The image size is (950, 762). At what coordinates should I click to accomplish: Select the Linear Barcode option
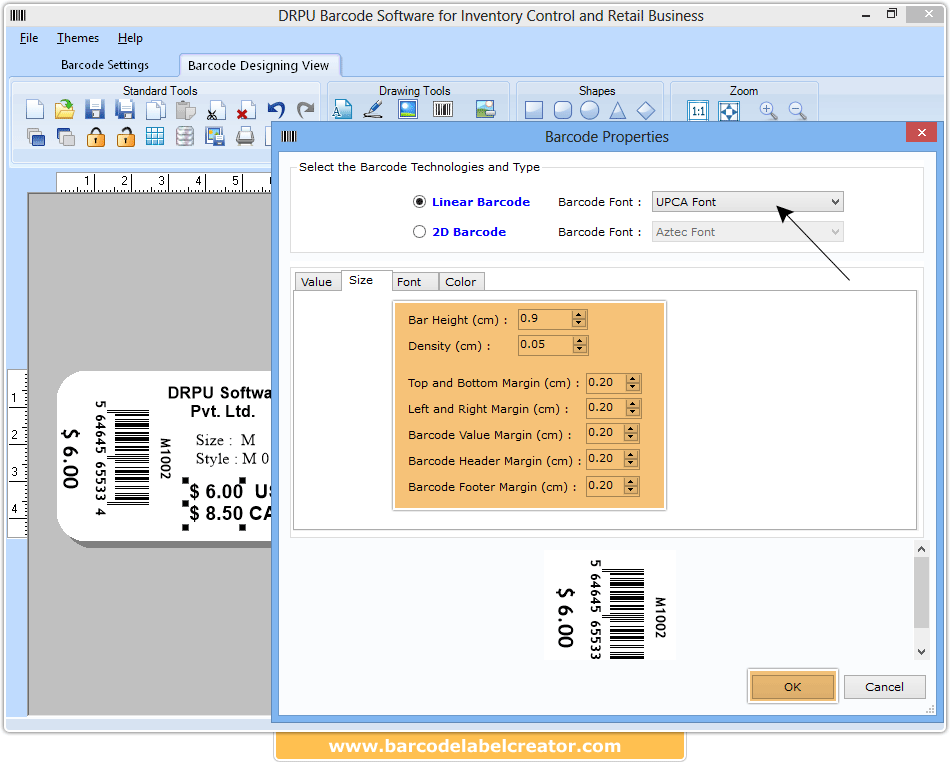tap(419, 202)
